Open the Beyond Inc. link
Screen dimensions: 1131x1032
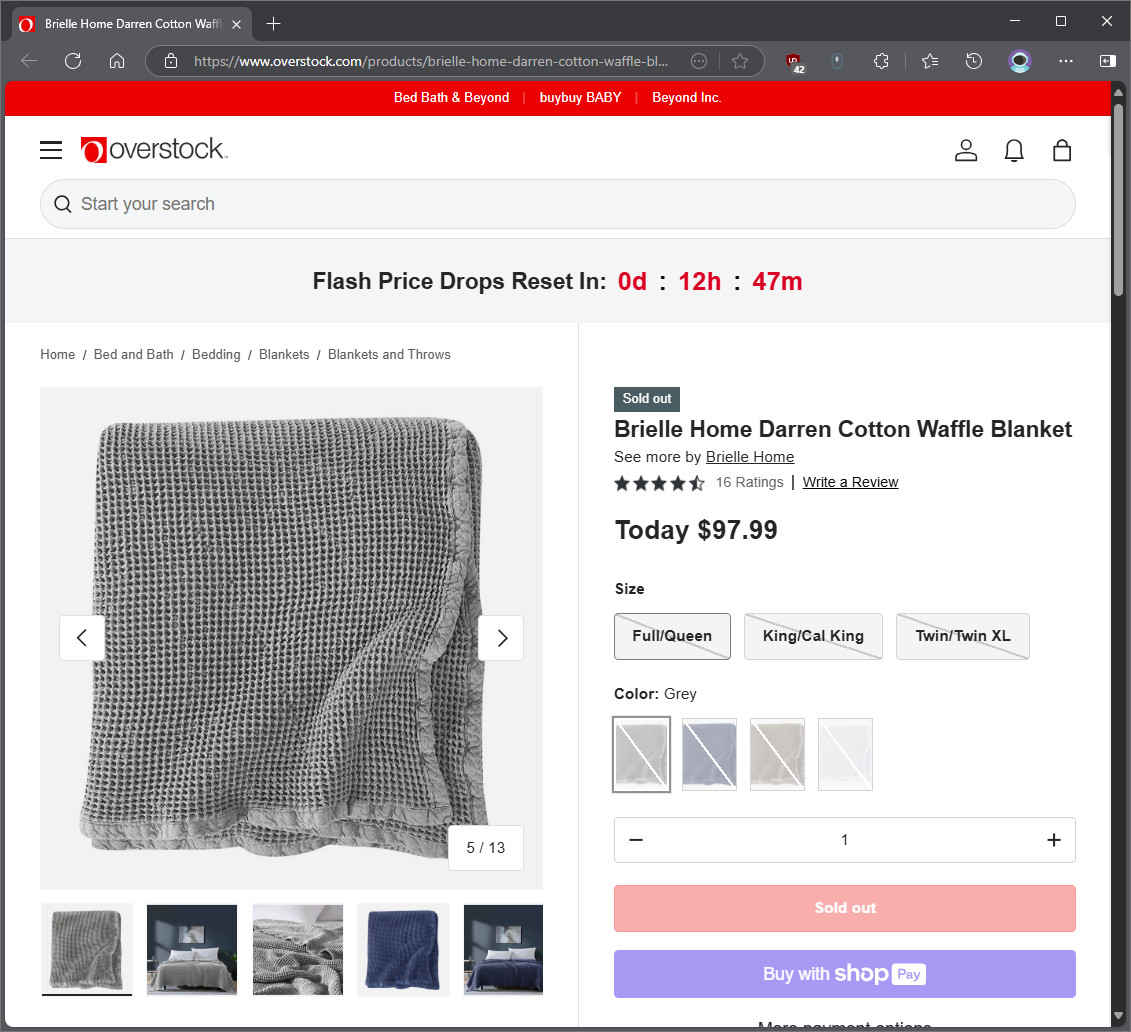coord(686,97)
